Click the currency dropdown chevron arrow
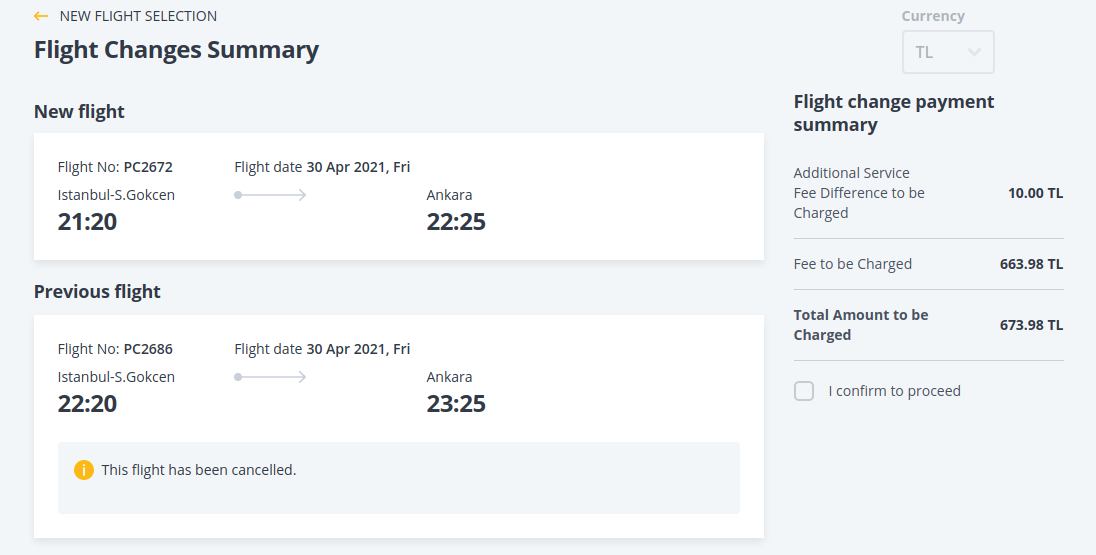The height and width of the screenshot is (555, 1096). tap(974, 52)
